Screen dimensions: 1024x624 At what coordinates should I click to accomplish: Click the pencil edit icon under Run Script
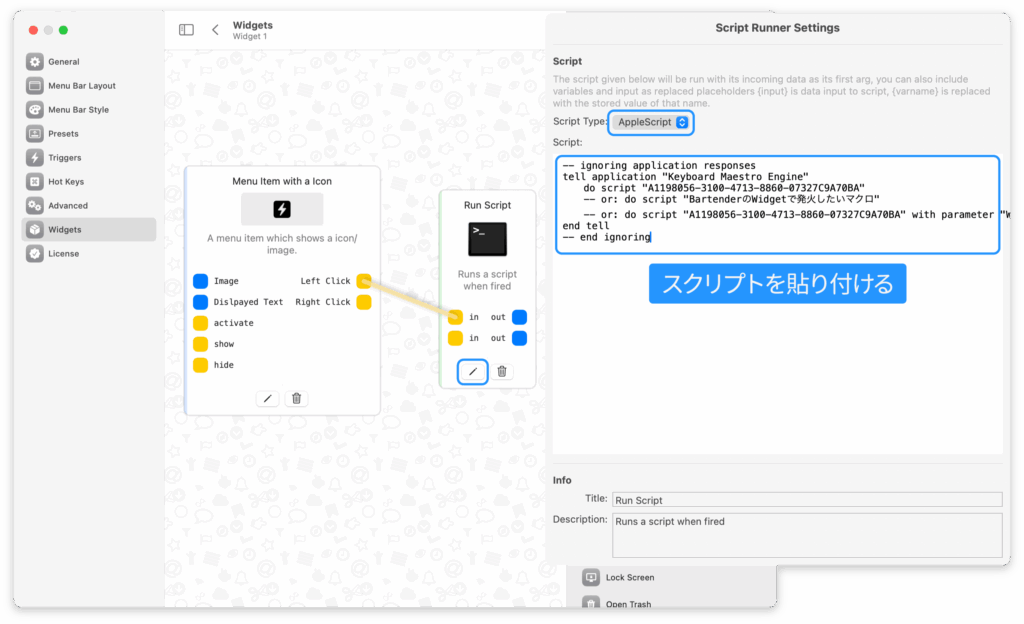[473, 372]
